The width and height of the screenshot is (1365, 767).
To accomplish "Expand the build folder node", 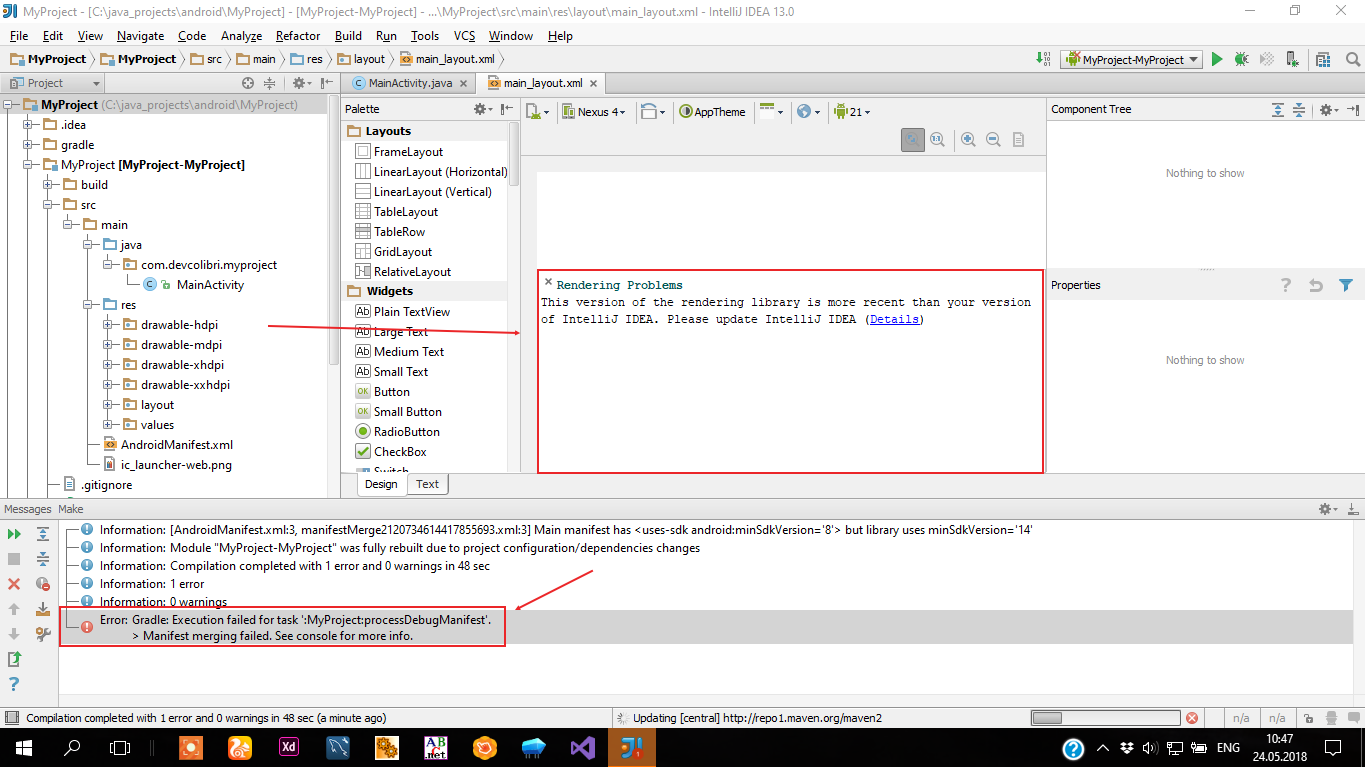I will coord(48,185).
